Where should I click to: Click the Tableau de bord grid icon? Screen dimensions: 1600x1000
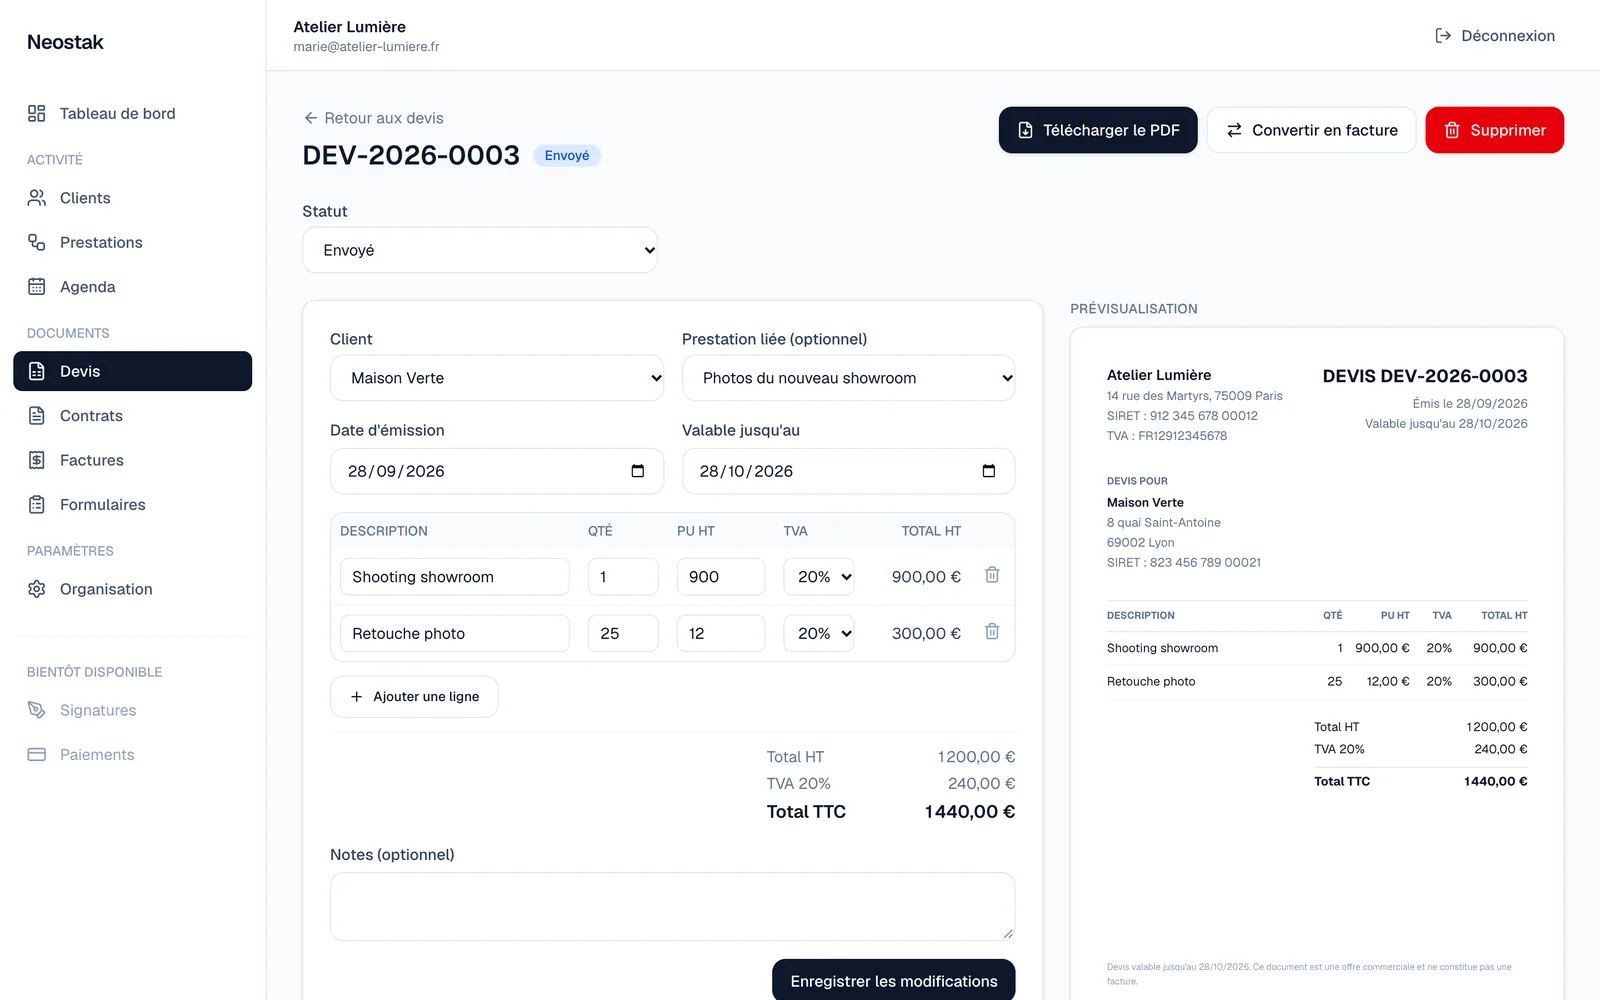pos(37,114)
